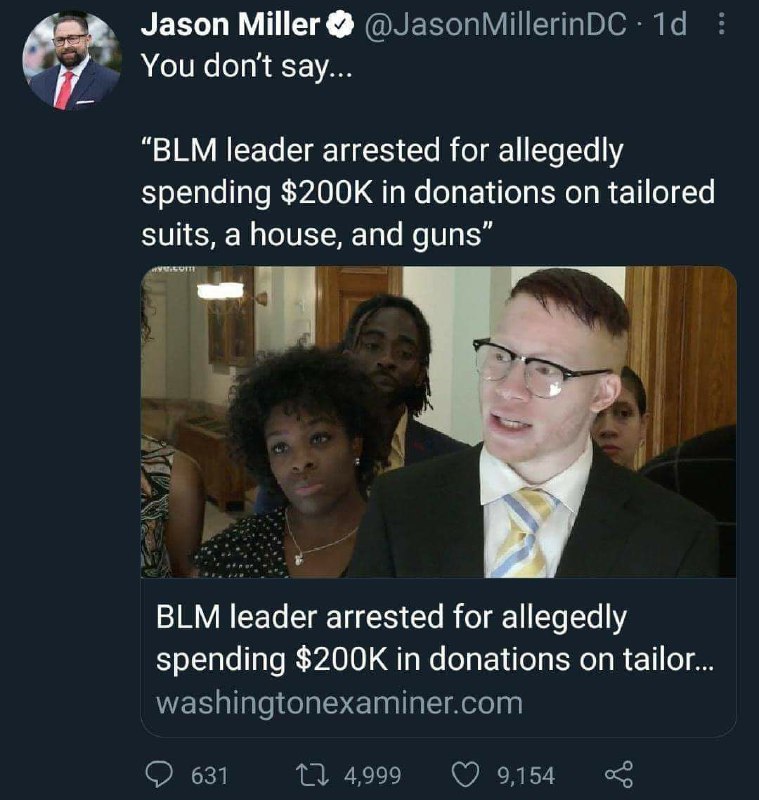The image size is (759, 800).
Task: Click the man with glasses in the preview photo
Action: (x=543, y=423)
